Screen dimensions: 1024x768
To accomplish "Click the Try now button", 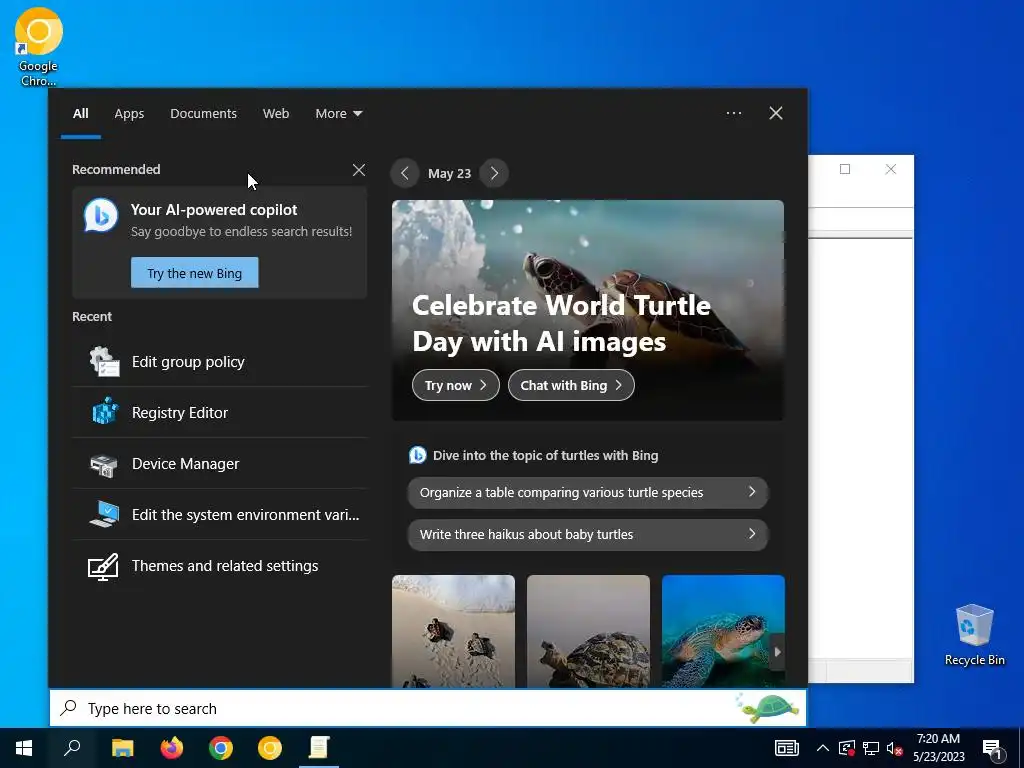I will pos(456,385).
